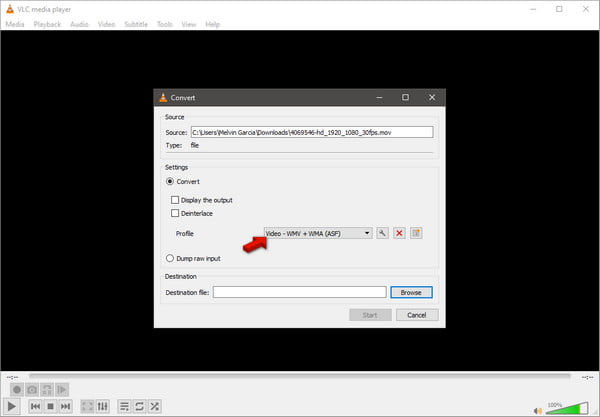Mute audio via speaker icon
This screenshot has width=600, height=417.
click(x=538, y=411)
